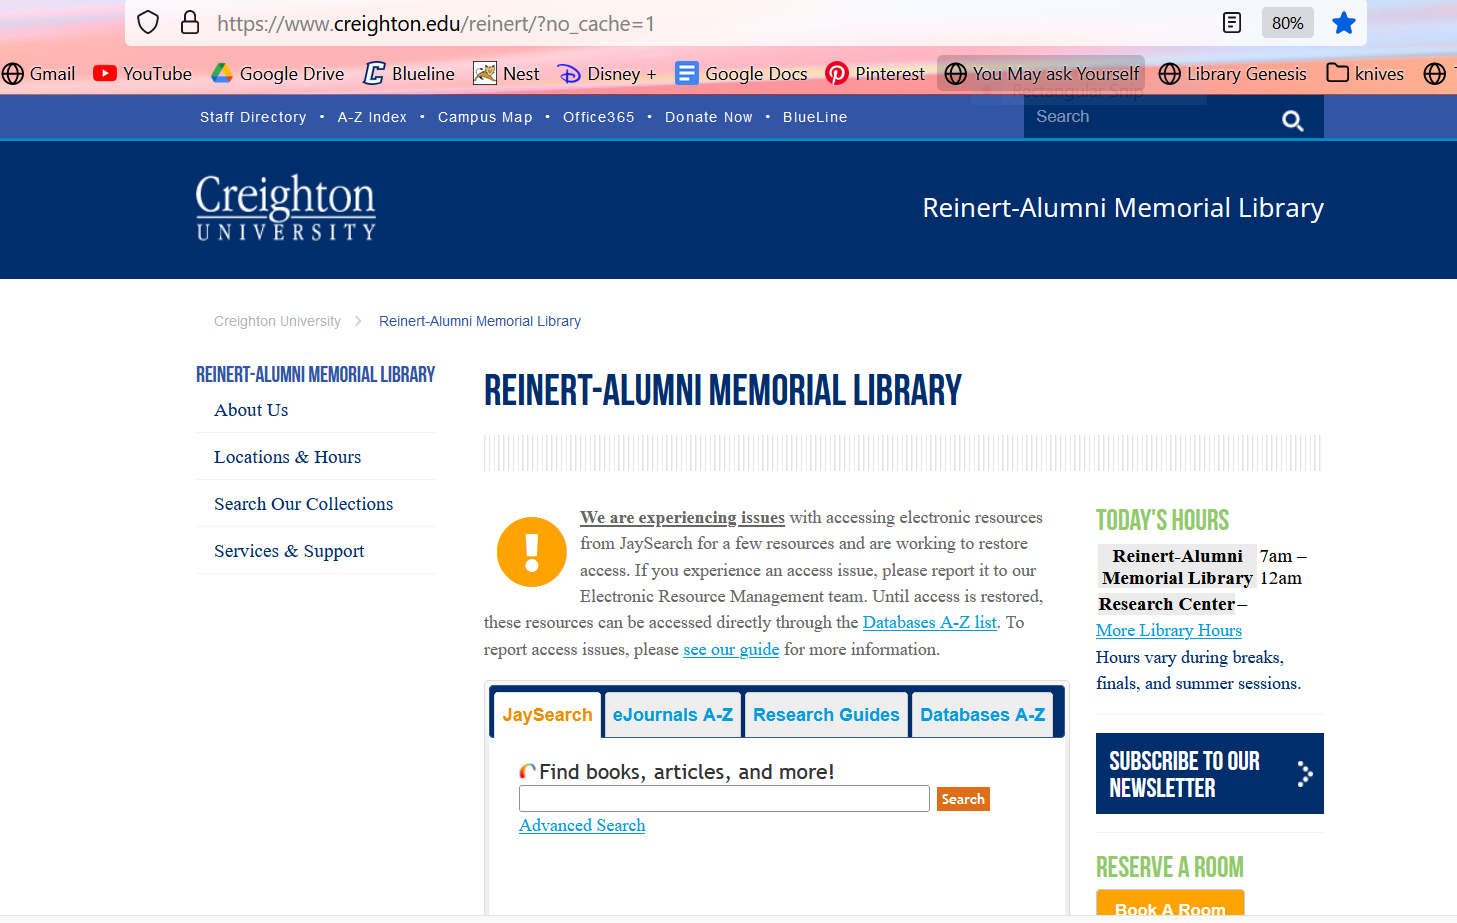Image resolution: width=1457 pixels, height=923 pixels.
Task: Click the Donate Now link
Action: 709,117
